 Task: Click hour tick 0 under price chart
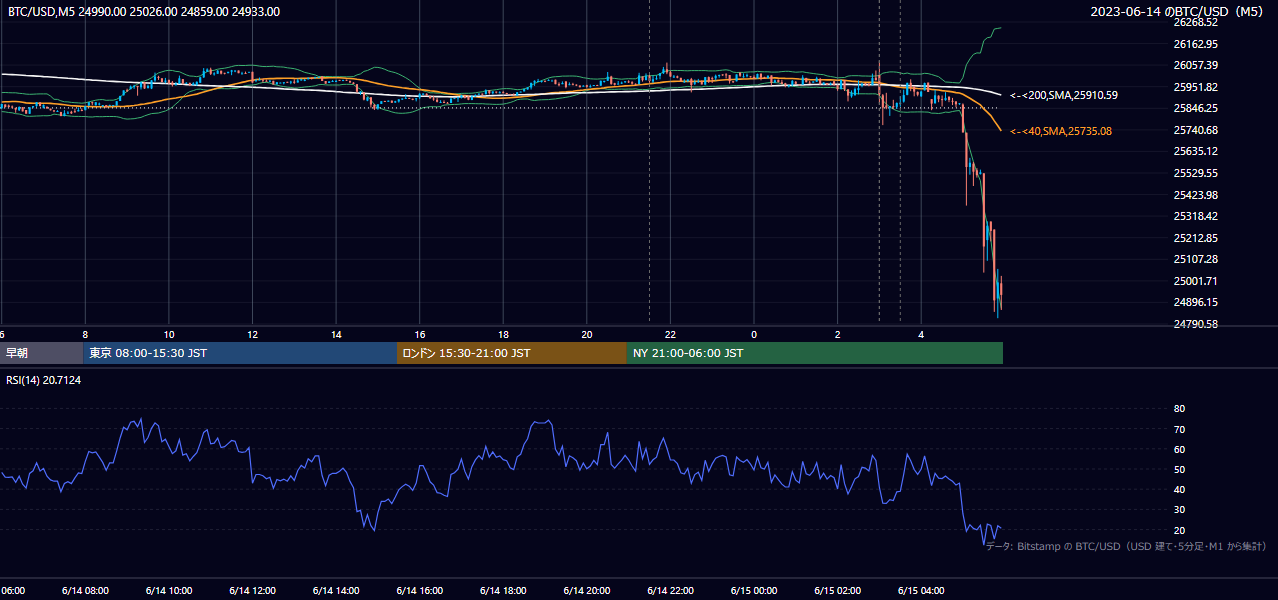(754, 335)
